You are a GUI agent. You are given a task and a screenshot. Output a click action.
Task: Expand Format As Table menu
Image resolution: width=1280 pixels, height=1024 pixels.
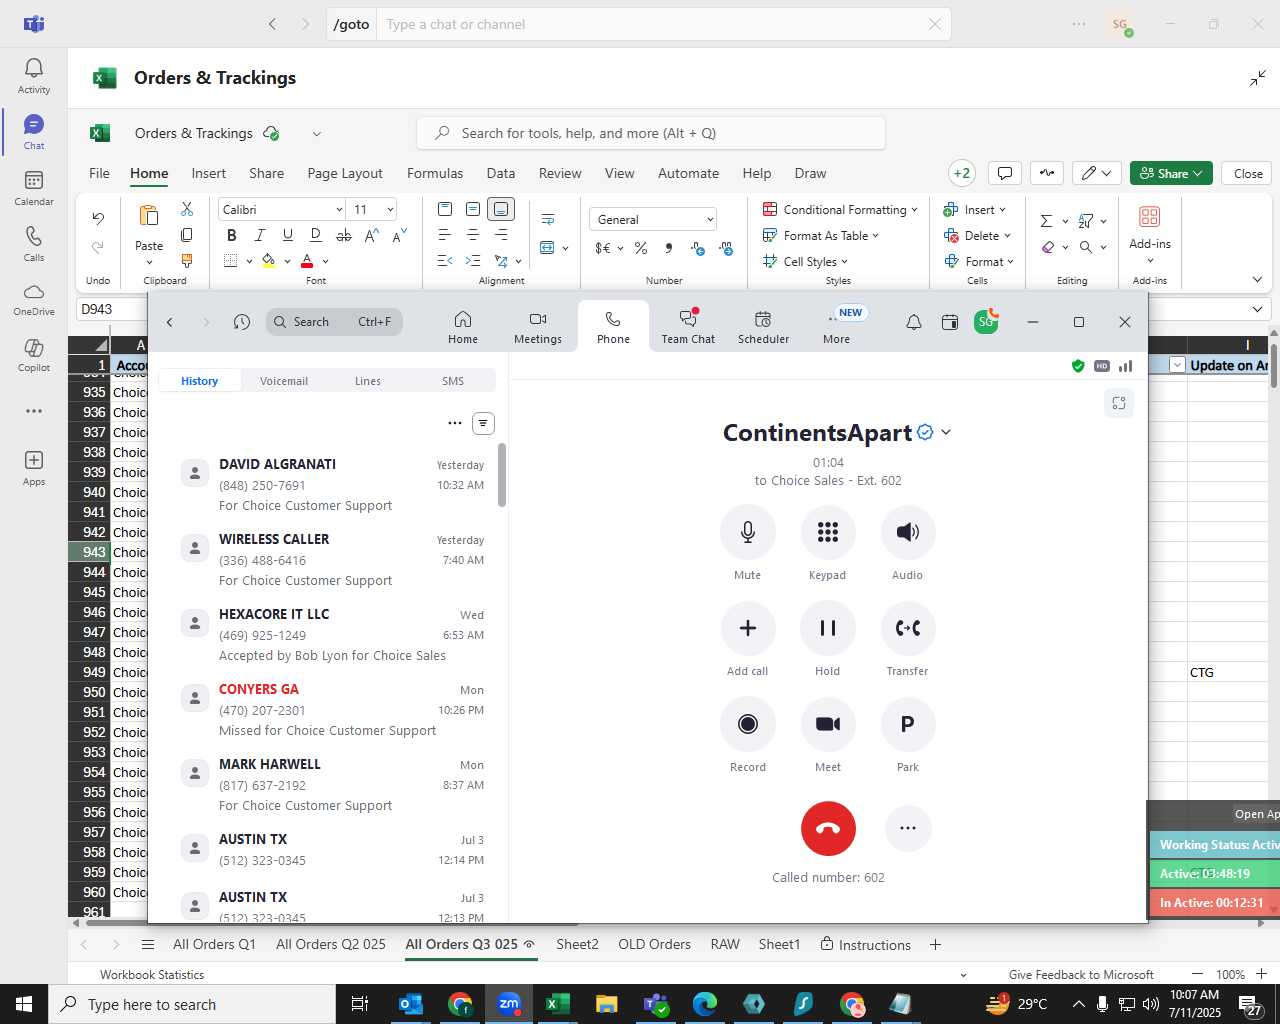pyautogui.click(x=821, y=235)
